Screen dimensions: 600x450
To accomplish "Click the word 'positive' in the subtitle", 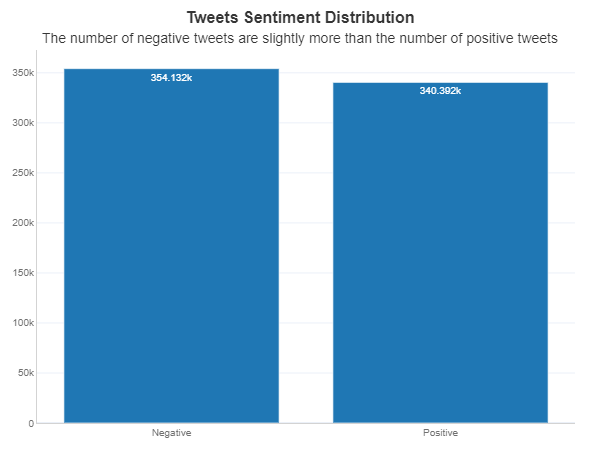I will (489, 38).
